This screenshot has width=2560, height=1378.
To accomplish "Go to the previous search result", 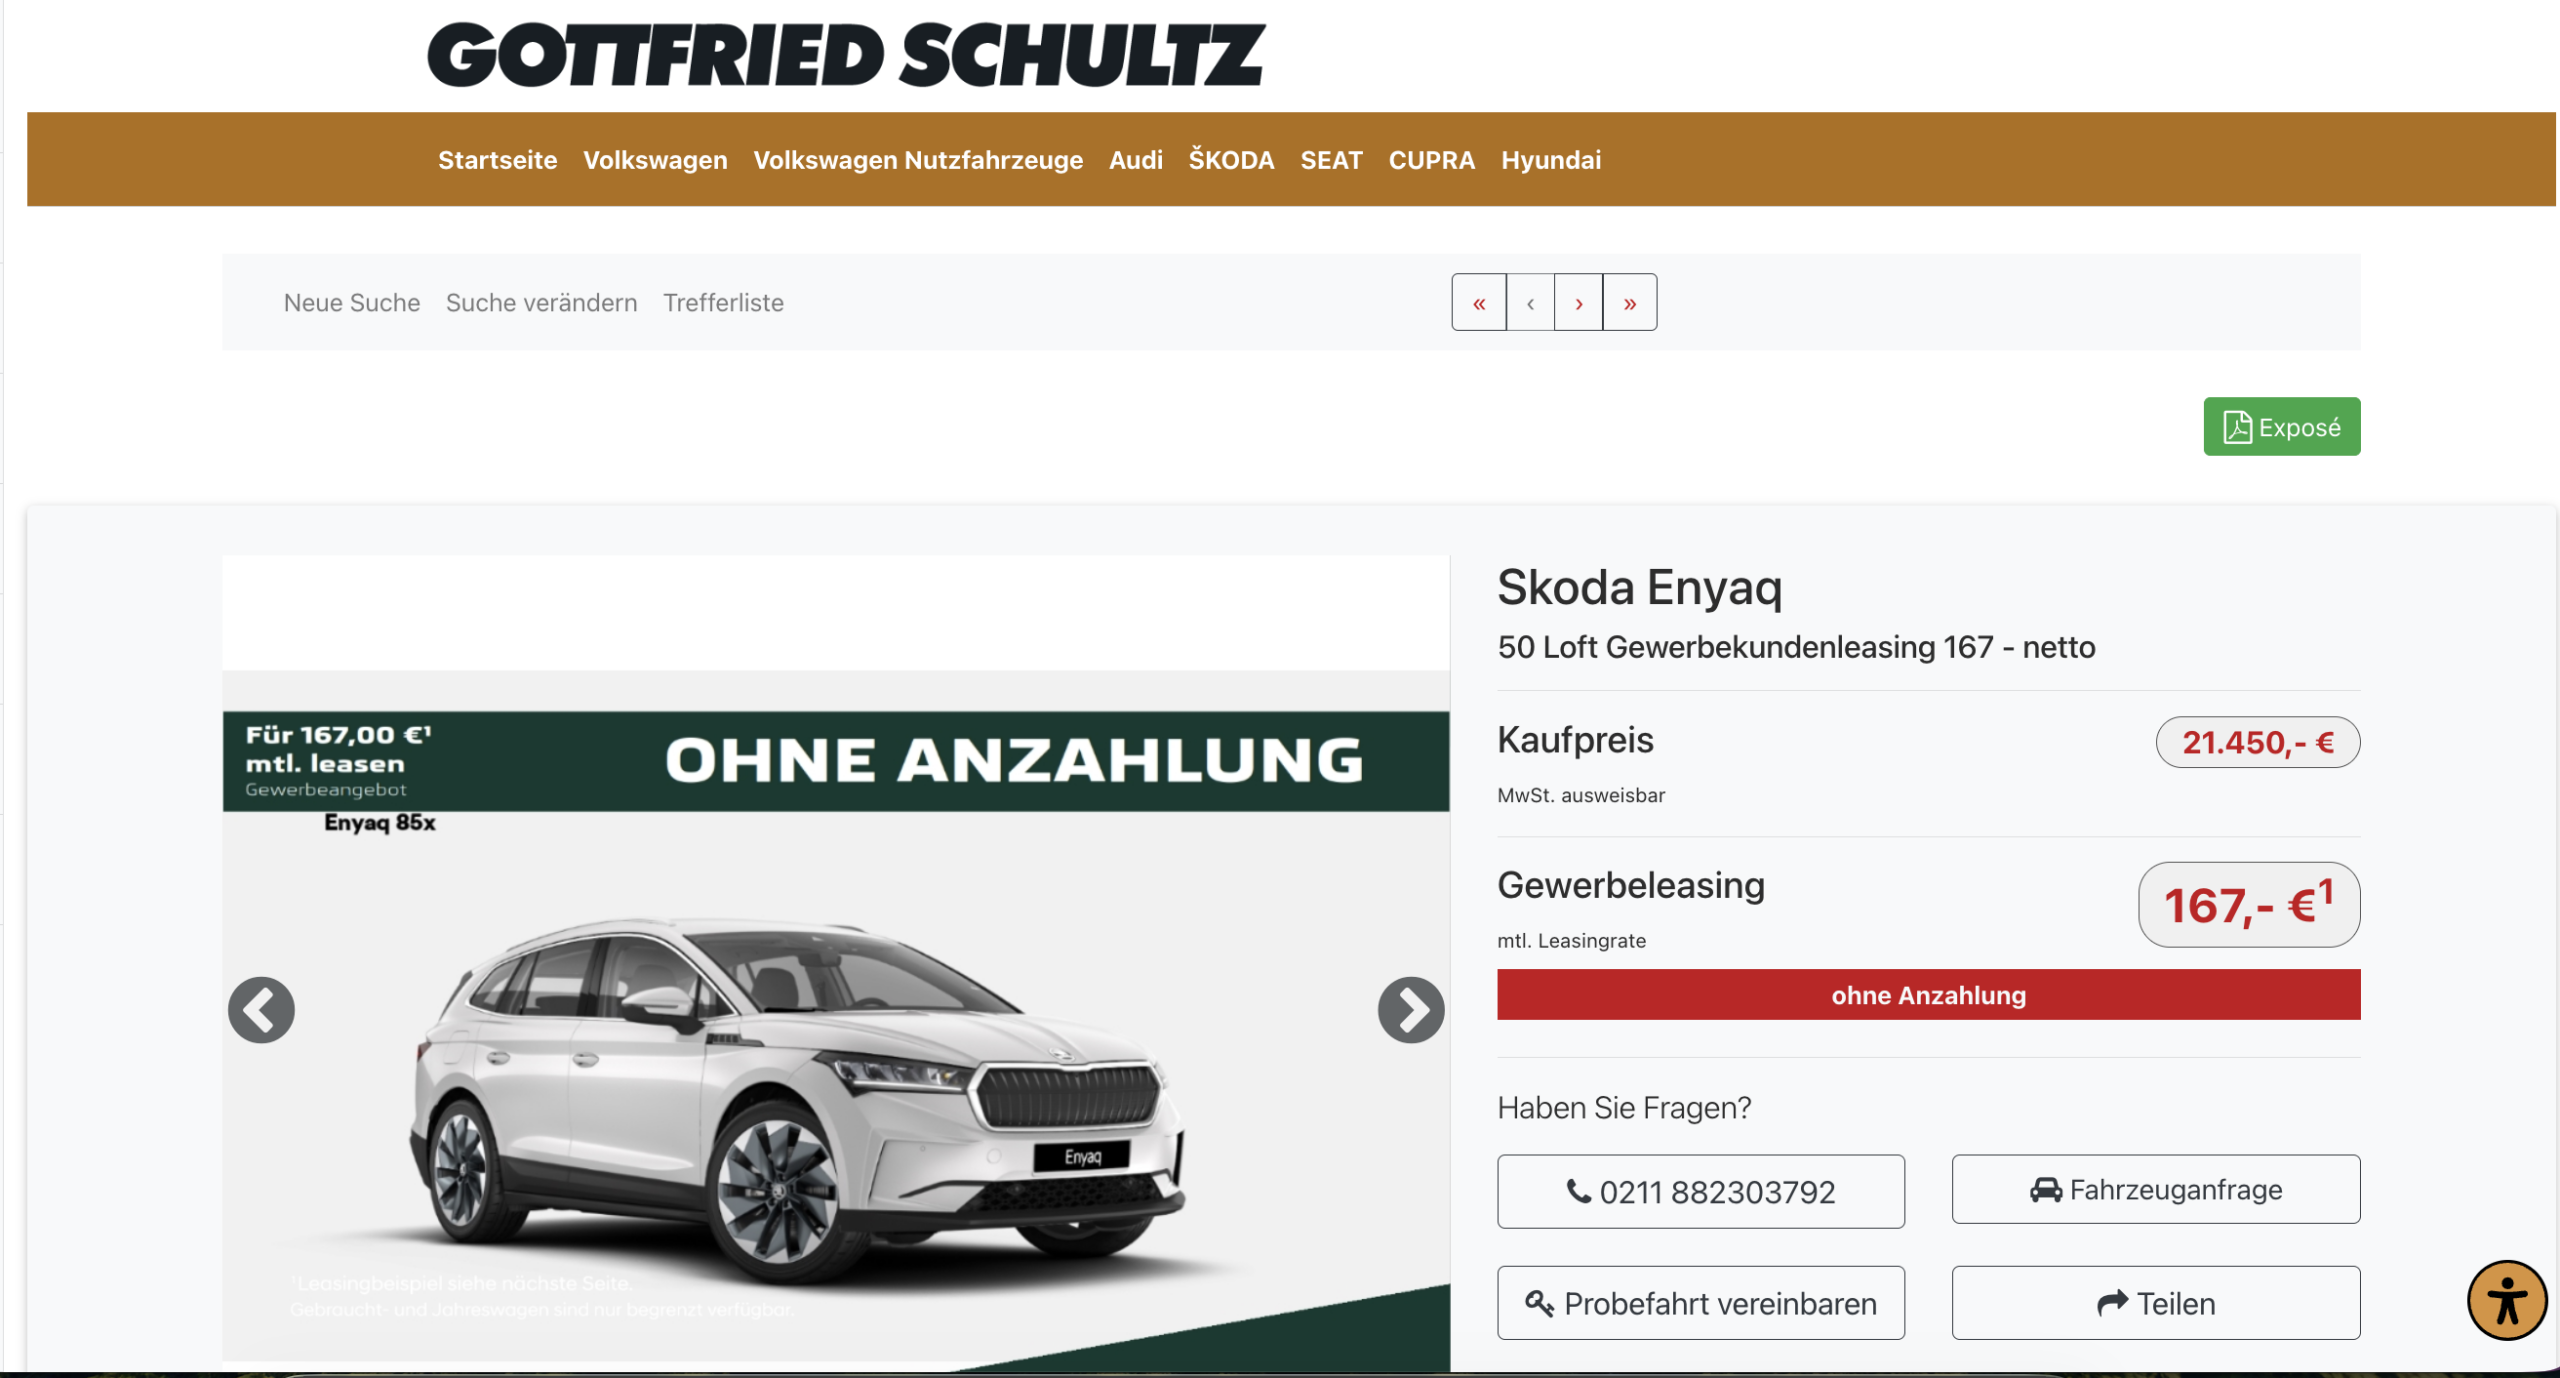I will click(x=1530, y=303).
